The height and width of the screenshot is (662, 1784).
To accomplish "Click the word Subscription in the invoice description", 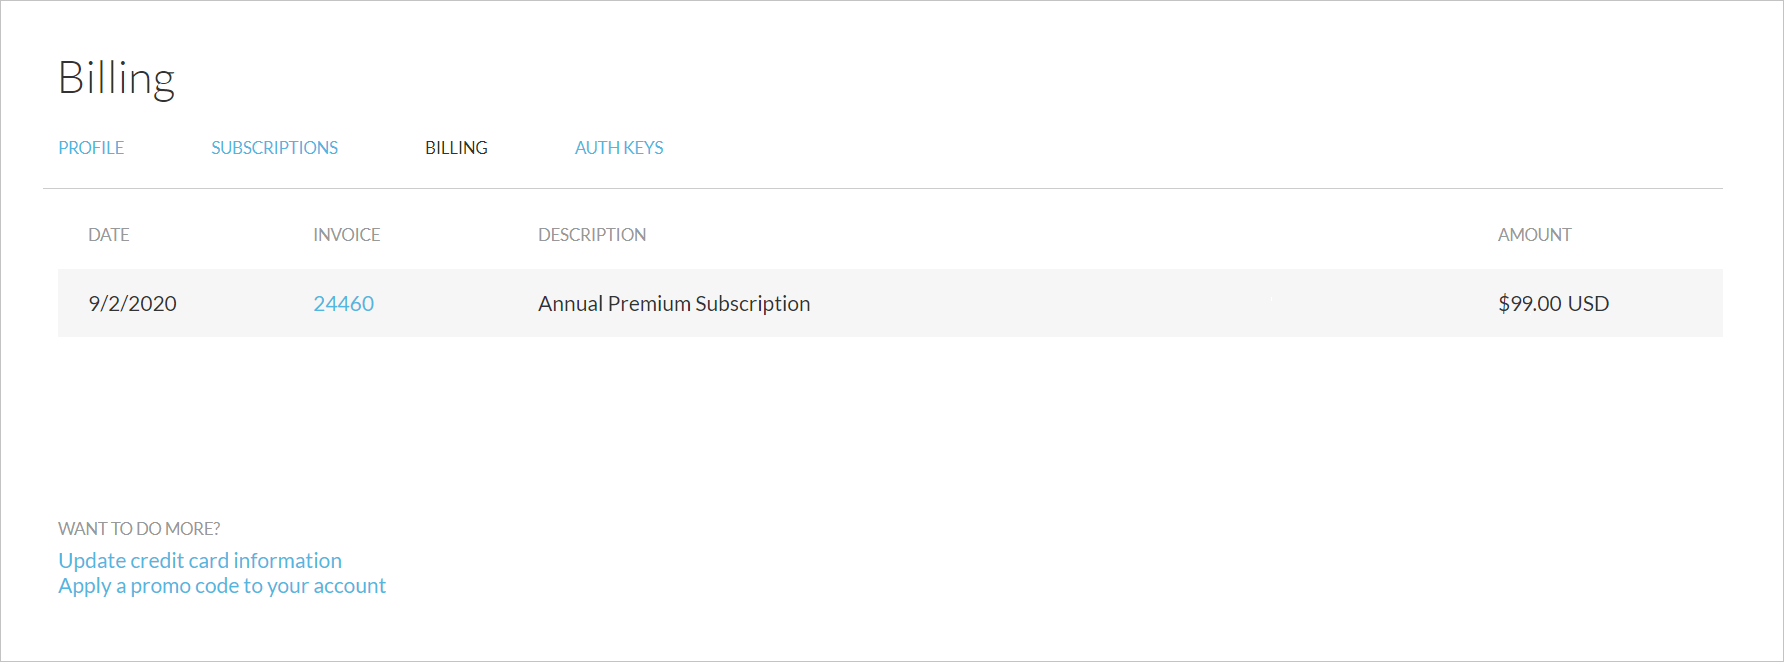I will coord(752,304).
